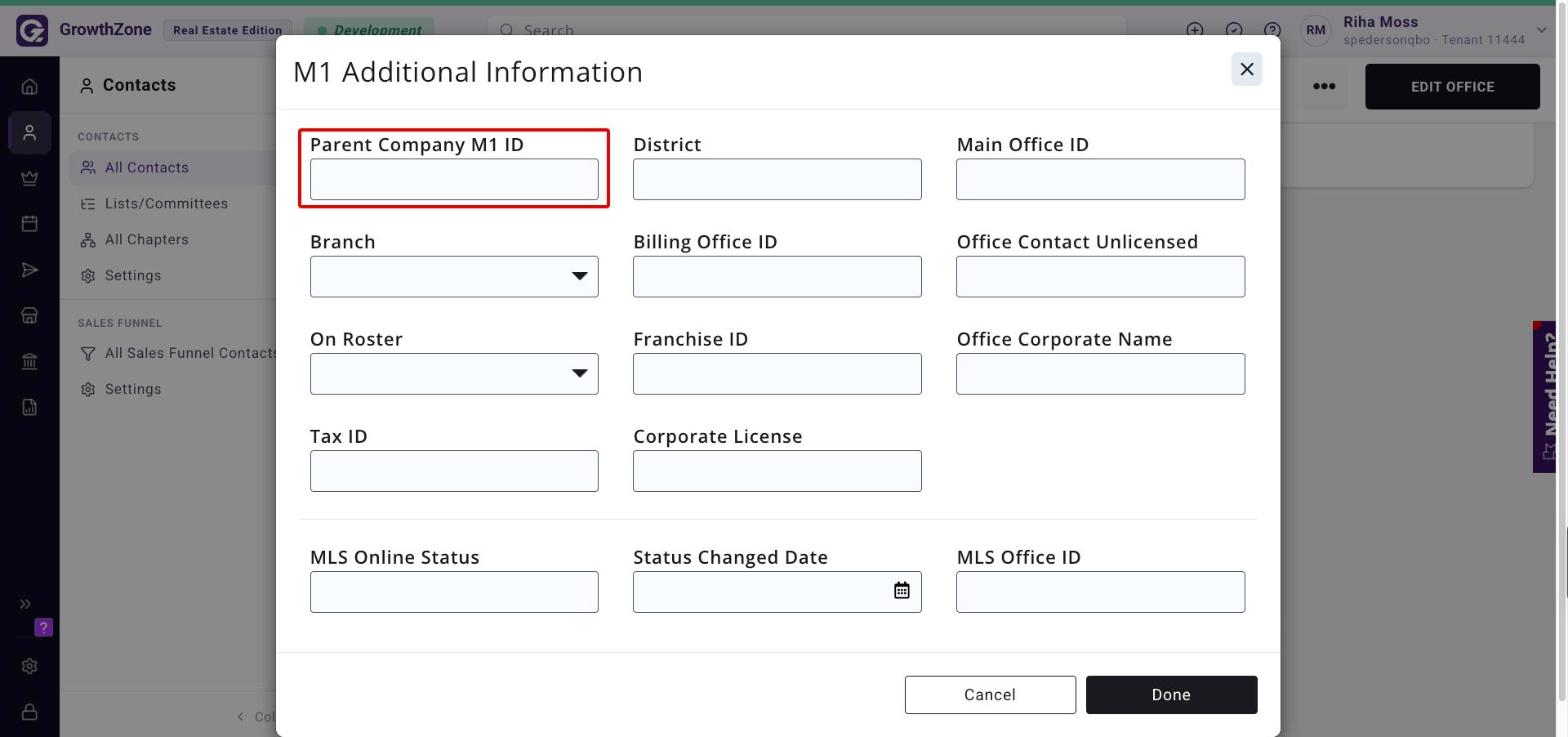Viewport: 1568px width, 737px height.
Task: Click the Done button
Action: click(x=1171, y=695)
